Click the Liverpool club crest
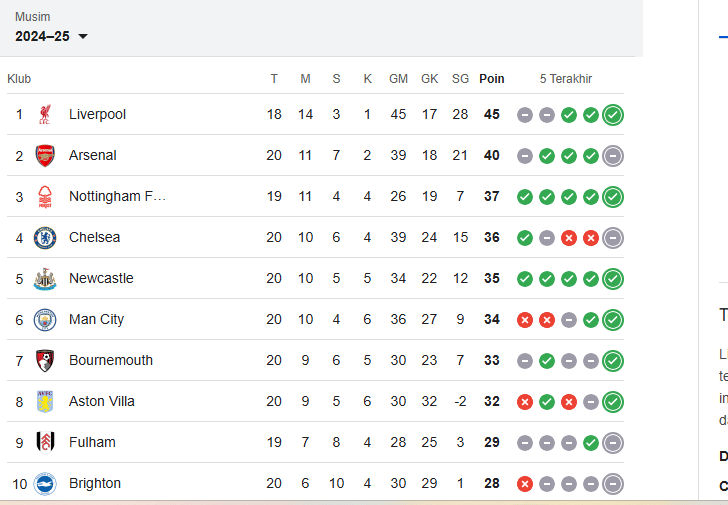The image size is (728, 505). (x=45, y=114)
